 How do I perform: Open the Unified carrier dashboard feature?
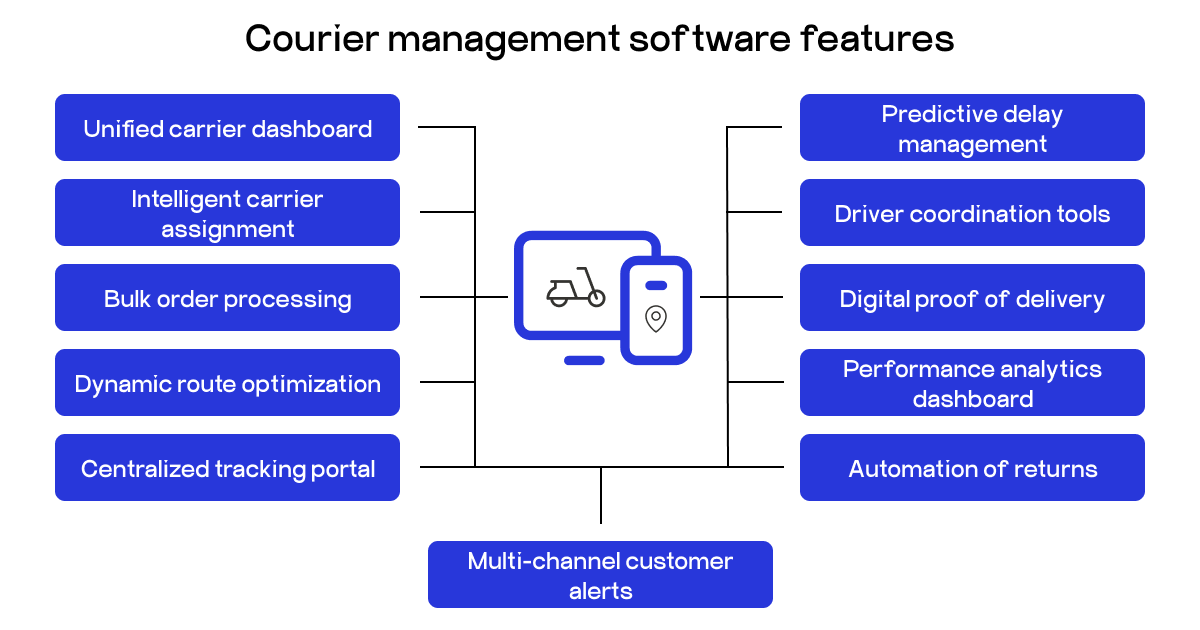click(x=228, y=128)
